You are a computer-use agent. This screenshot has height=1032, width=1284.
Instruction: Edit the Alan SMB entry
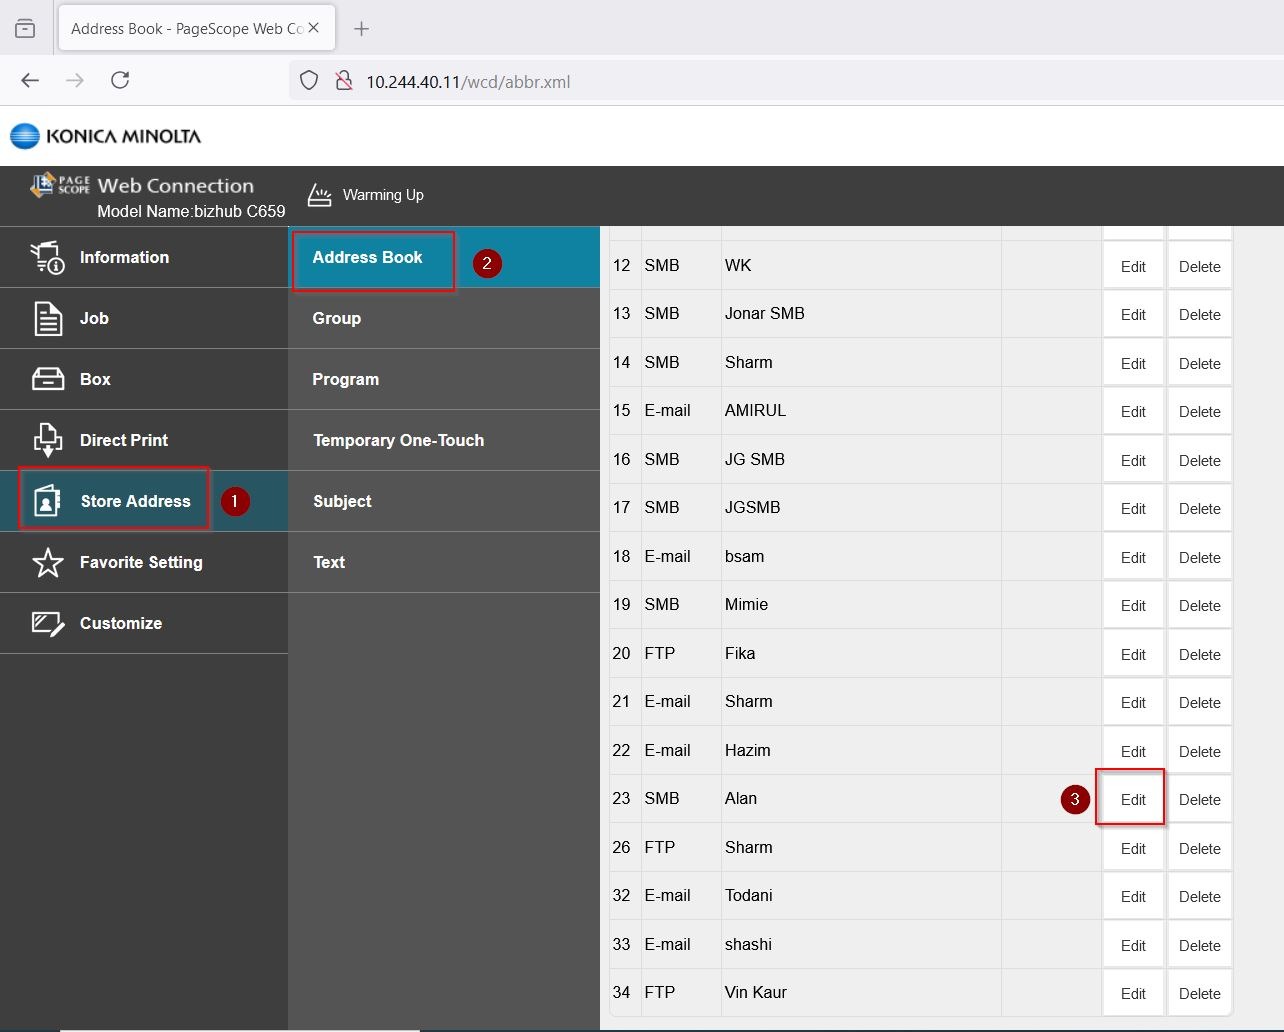point(1132,799)
